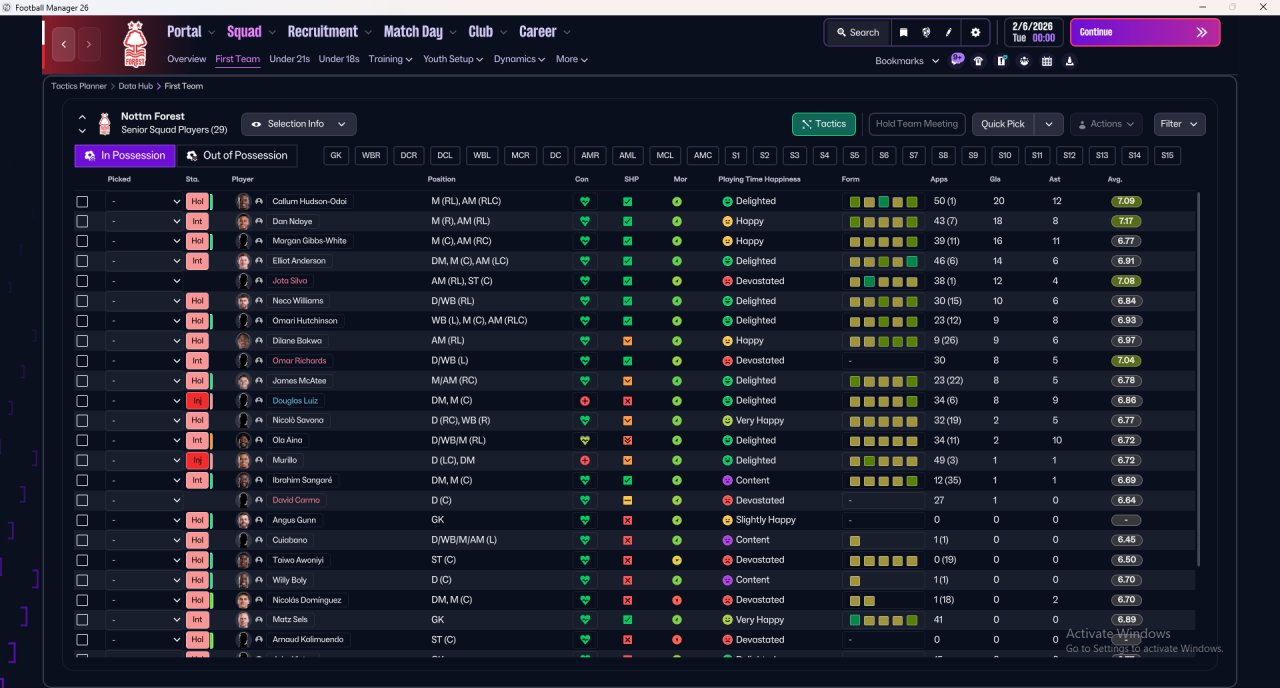
Task: Click Dan Ndoye's player portrait
Action: [243, 221]
